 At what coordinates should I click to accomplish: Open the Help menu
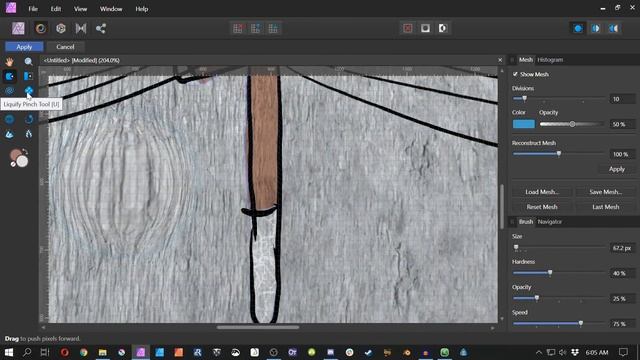point(142,9)
